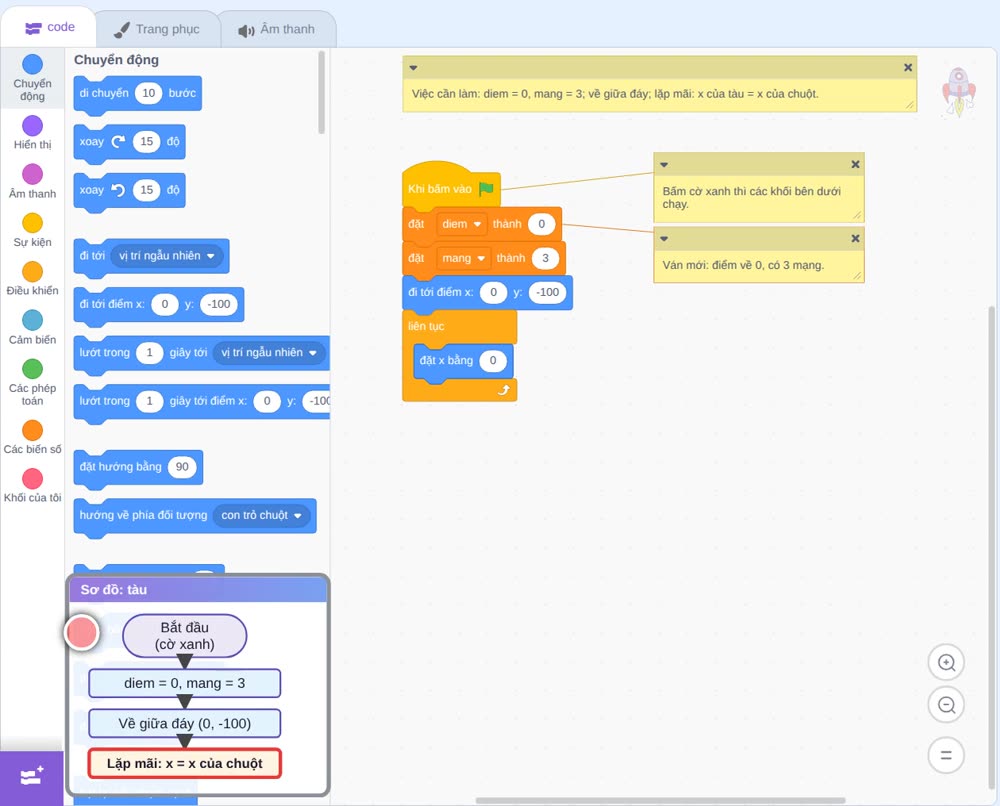
Task: Collapse the 'Ván mới' comment
Action: click(664, 238)
